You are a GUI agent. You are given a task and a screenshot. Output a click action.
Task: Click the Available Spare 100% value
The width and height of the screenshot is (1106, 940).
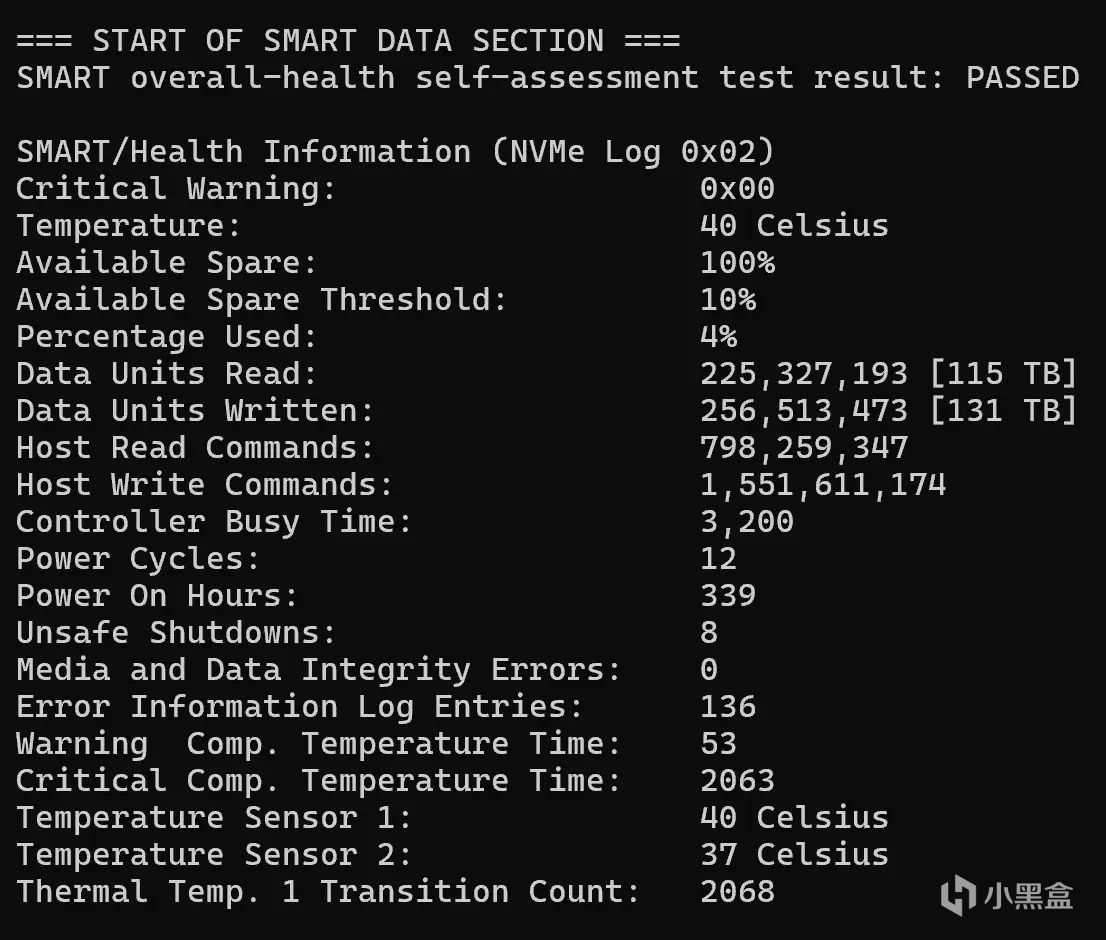click(737, 263)
